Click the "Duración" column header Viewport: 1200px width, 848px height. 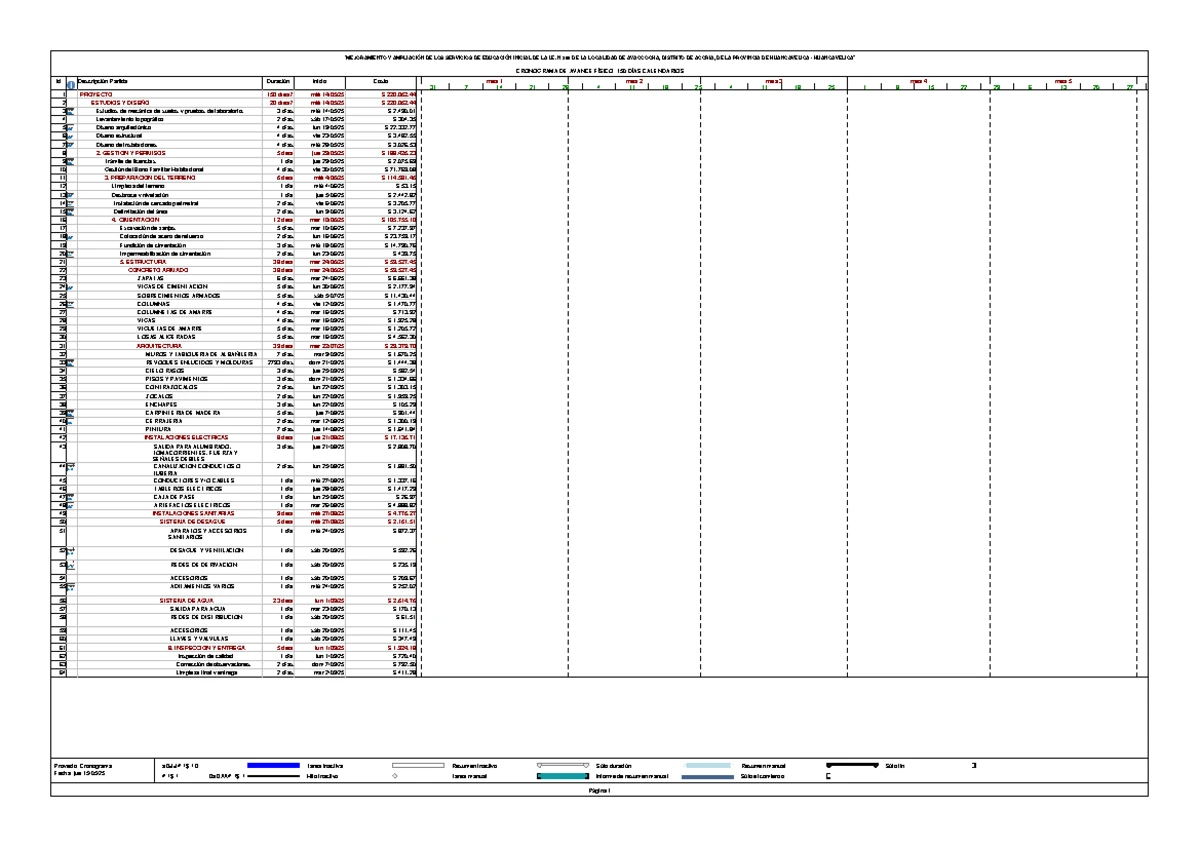click(278, 80)
